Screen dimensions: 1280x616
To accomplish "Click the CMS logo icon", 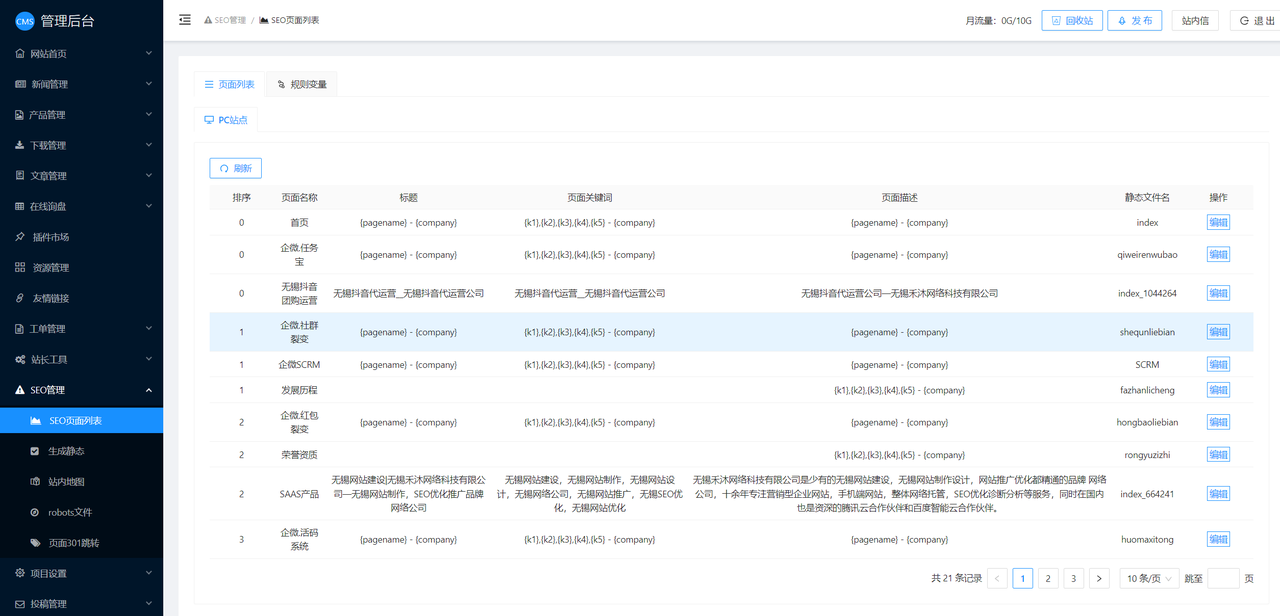I will 24,21.
